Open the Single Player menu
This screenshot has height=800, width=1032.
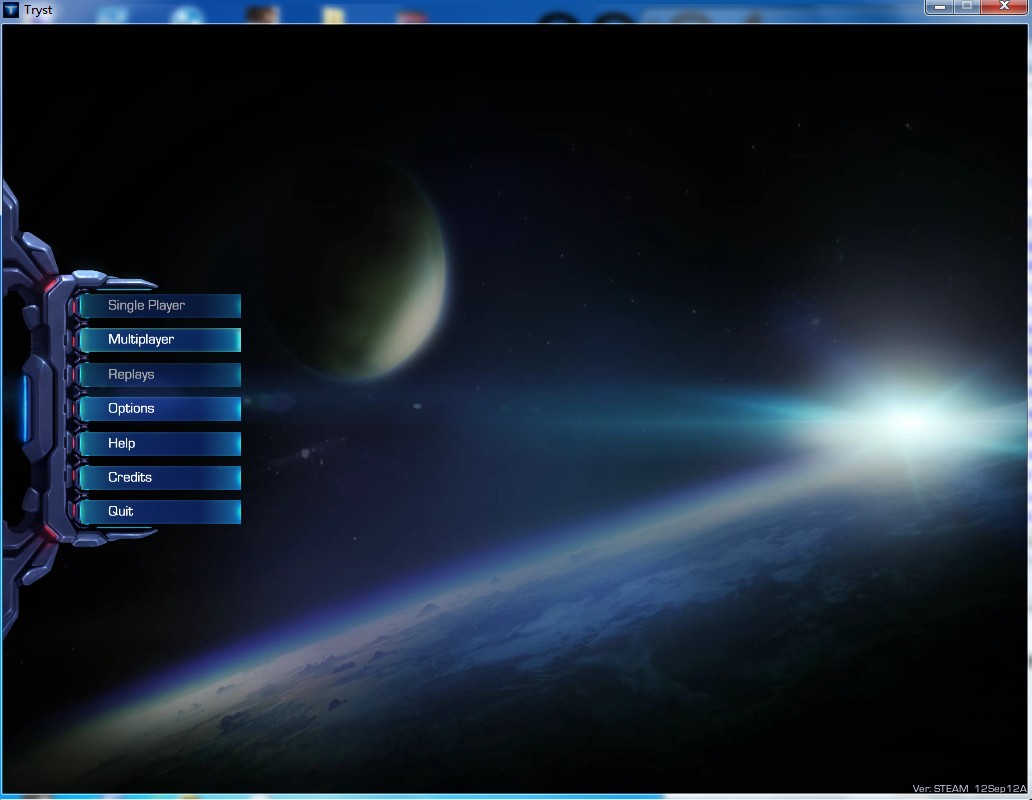pos(160,306)
